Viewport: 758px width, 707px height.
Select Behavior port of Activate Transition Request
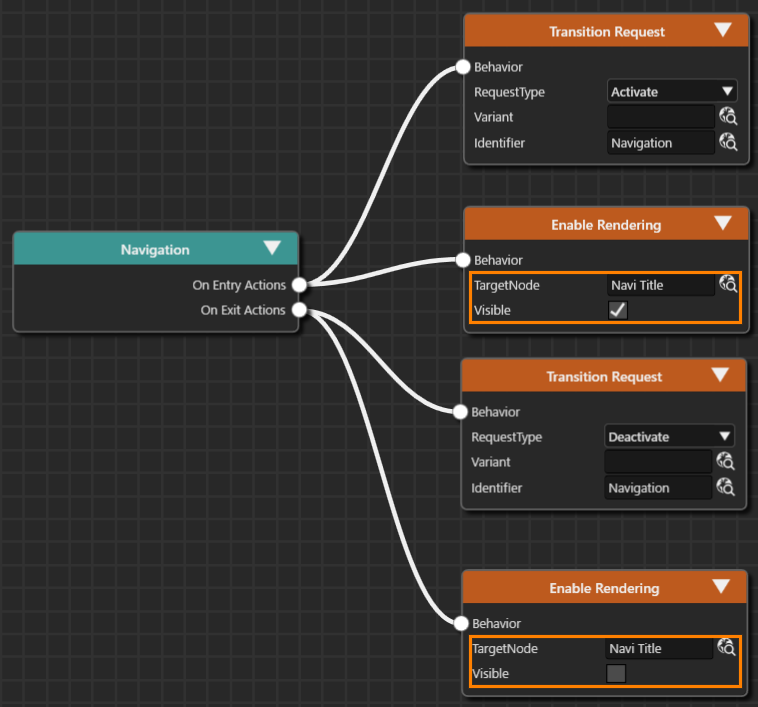click(x=463, y=67)
